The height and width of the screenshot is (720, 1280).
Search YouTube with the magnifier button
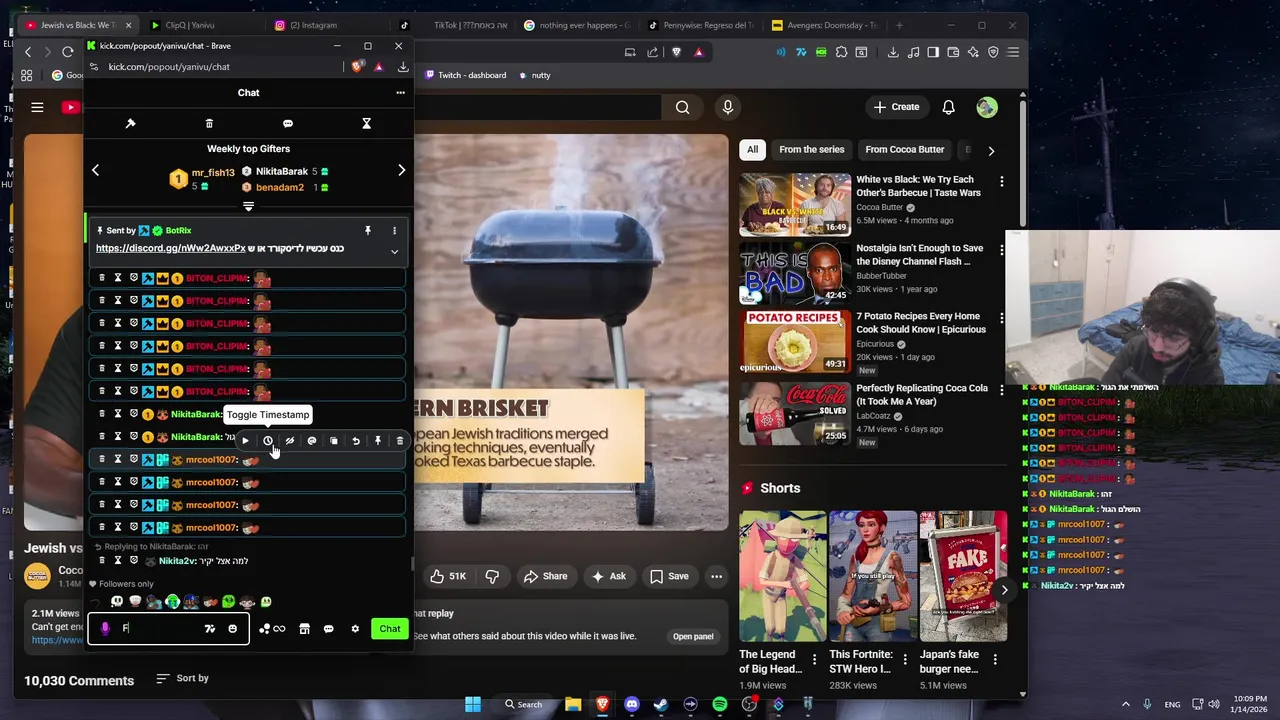pyautogui.click(x=682, y=107)
